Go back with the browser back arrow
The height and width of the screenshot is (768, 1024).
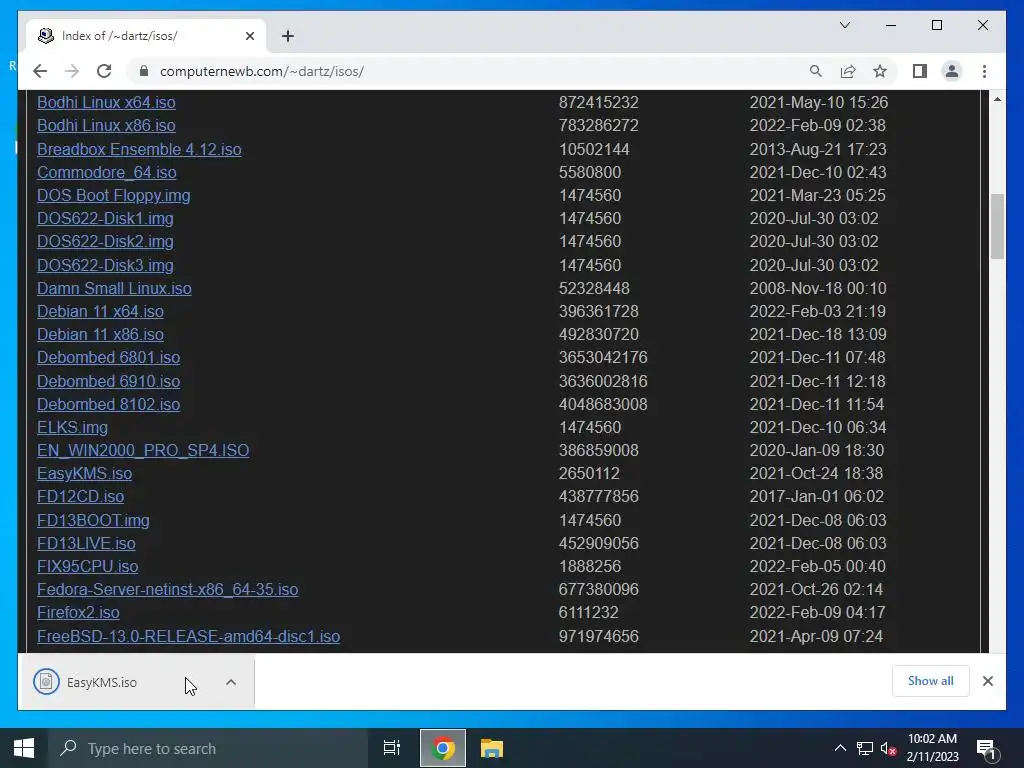tap(40, 71)
